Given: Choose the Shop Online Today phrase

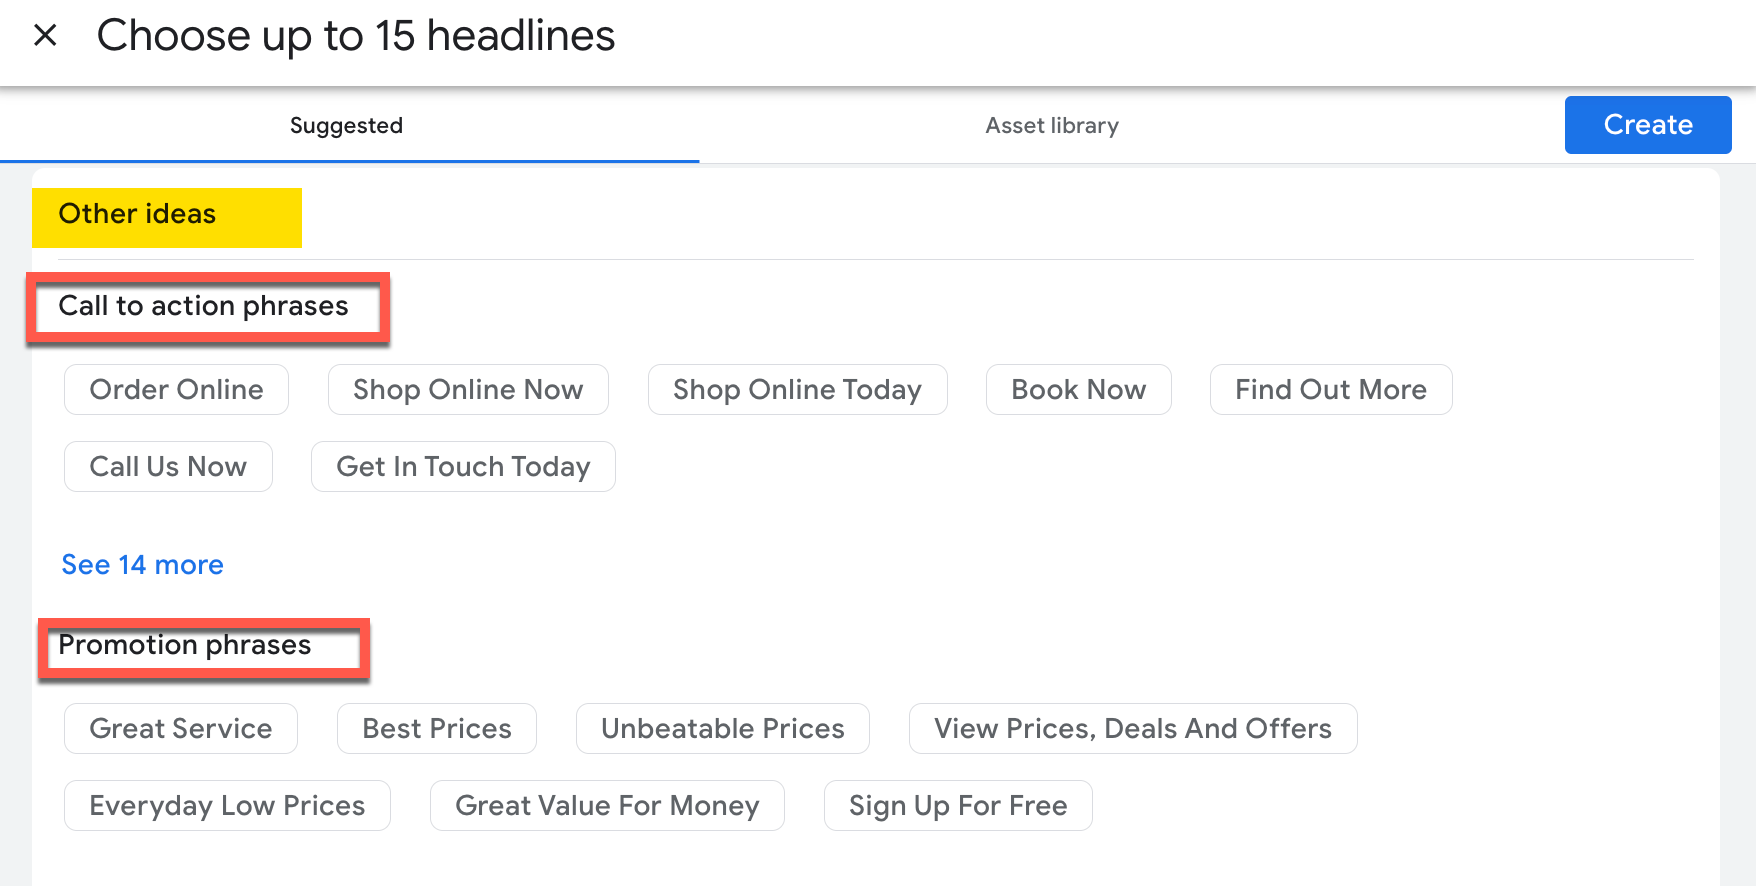Looking at the screenshot, I should (x=797, y=389).
